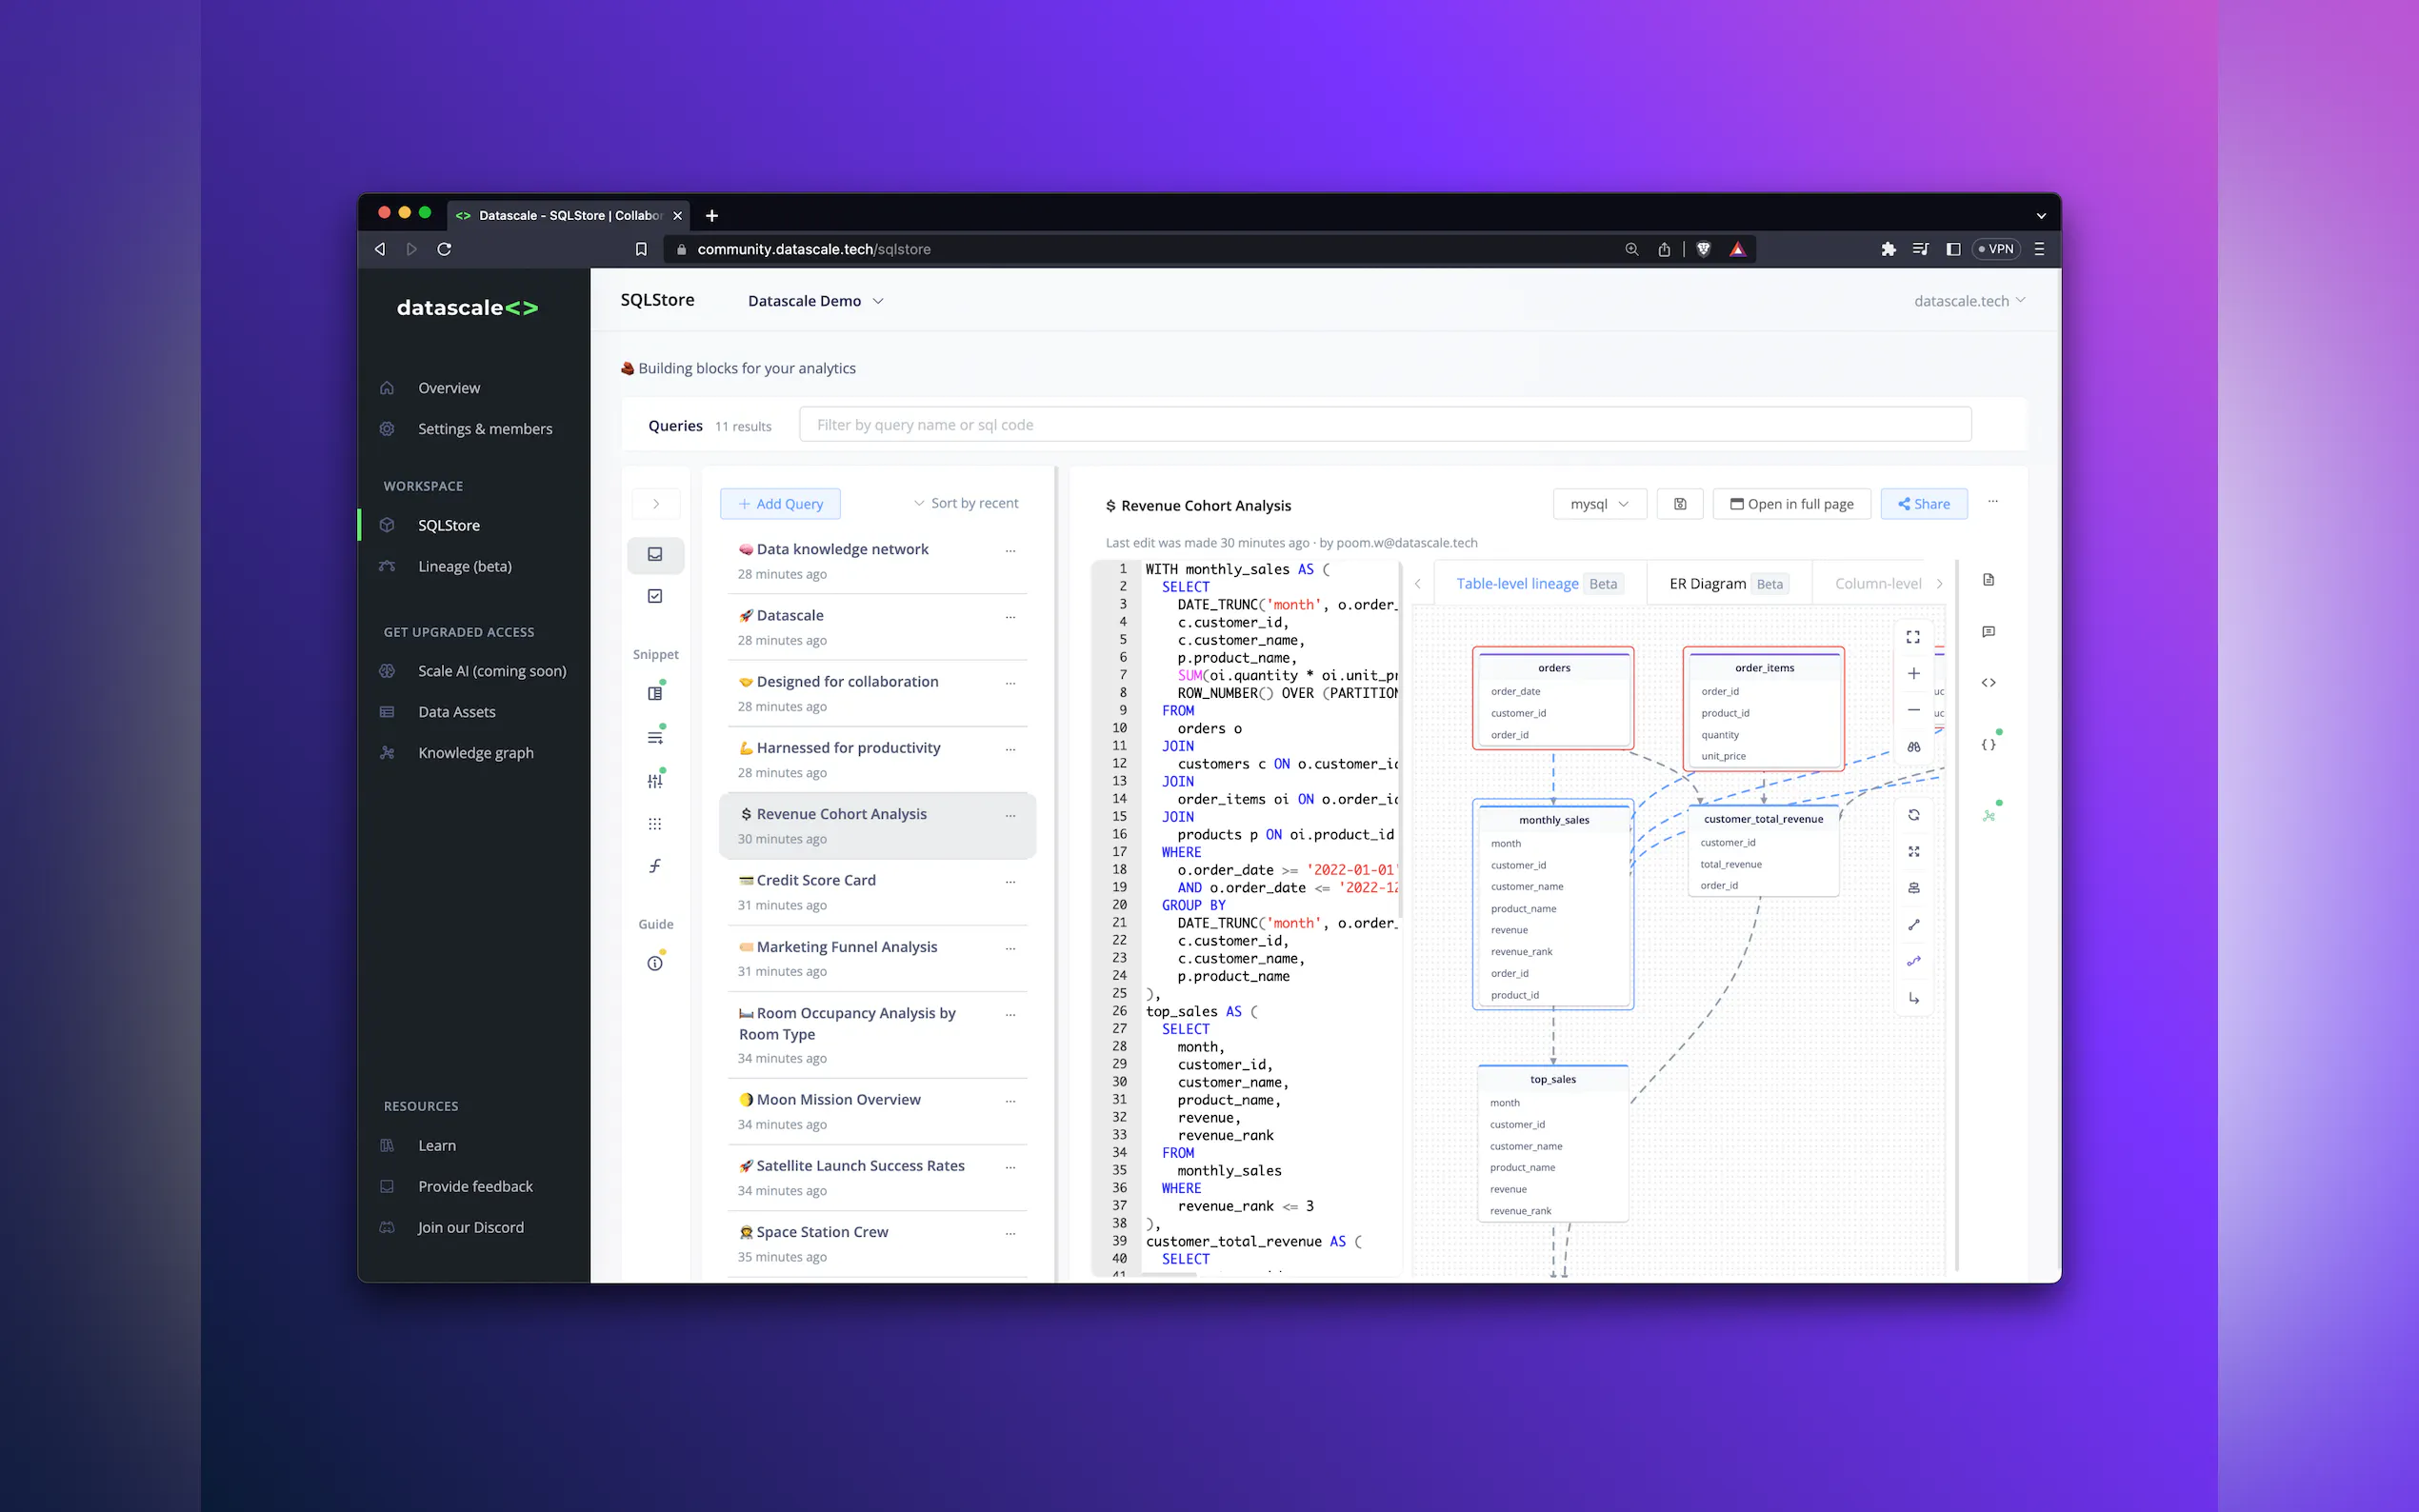
Task: Refresh the lineage diagram layout
Action: 1913,815
